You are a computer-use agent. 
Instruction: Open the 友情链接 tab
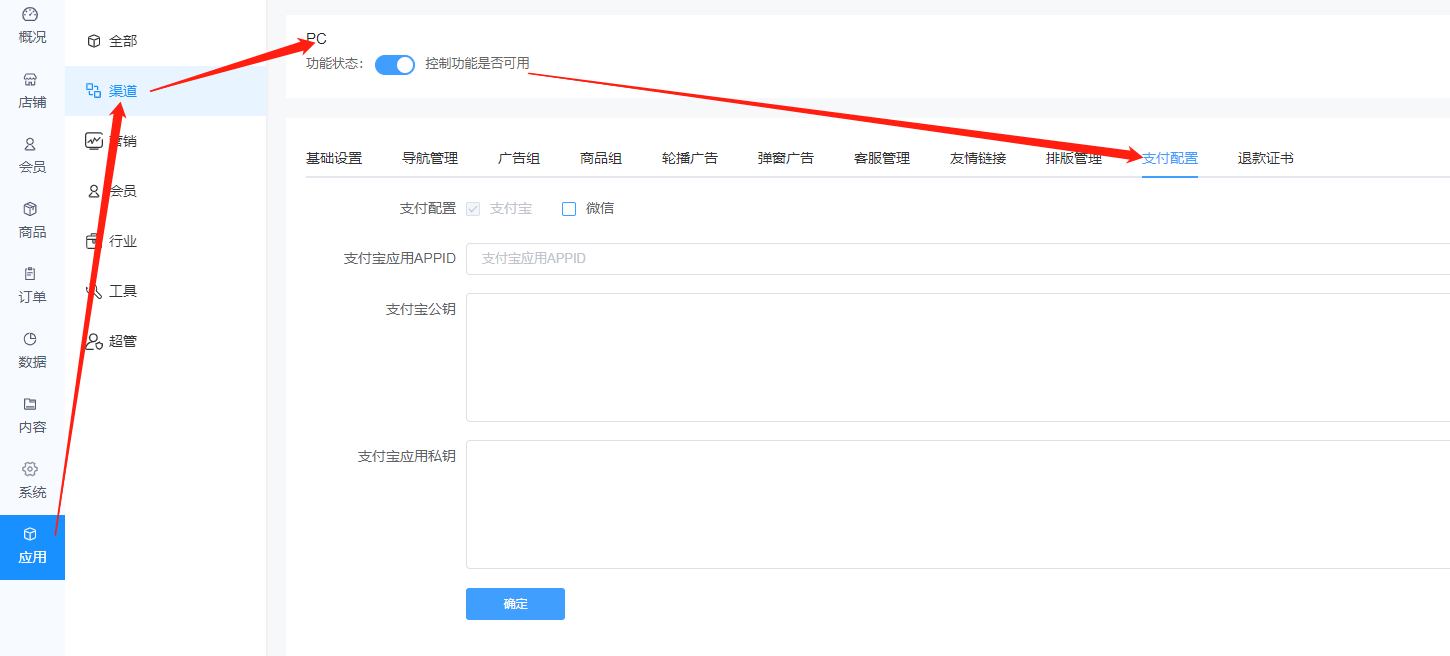[x=978, y=158]
